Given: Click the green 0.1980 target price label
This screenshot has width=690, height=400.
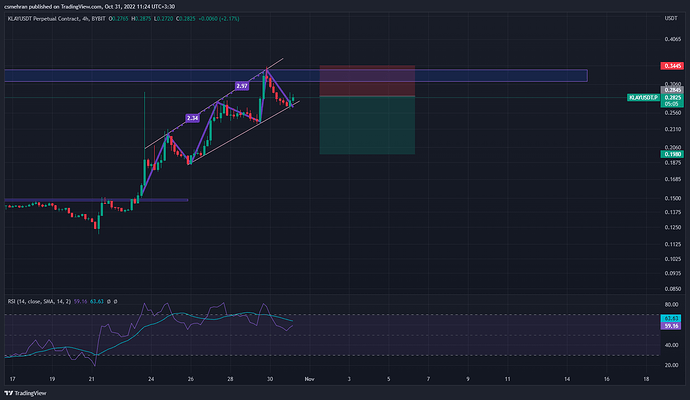Looking at the screenshot, I should coord(672,154).
